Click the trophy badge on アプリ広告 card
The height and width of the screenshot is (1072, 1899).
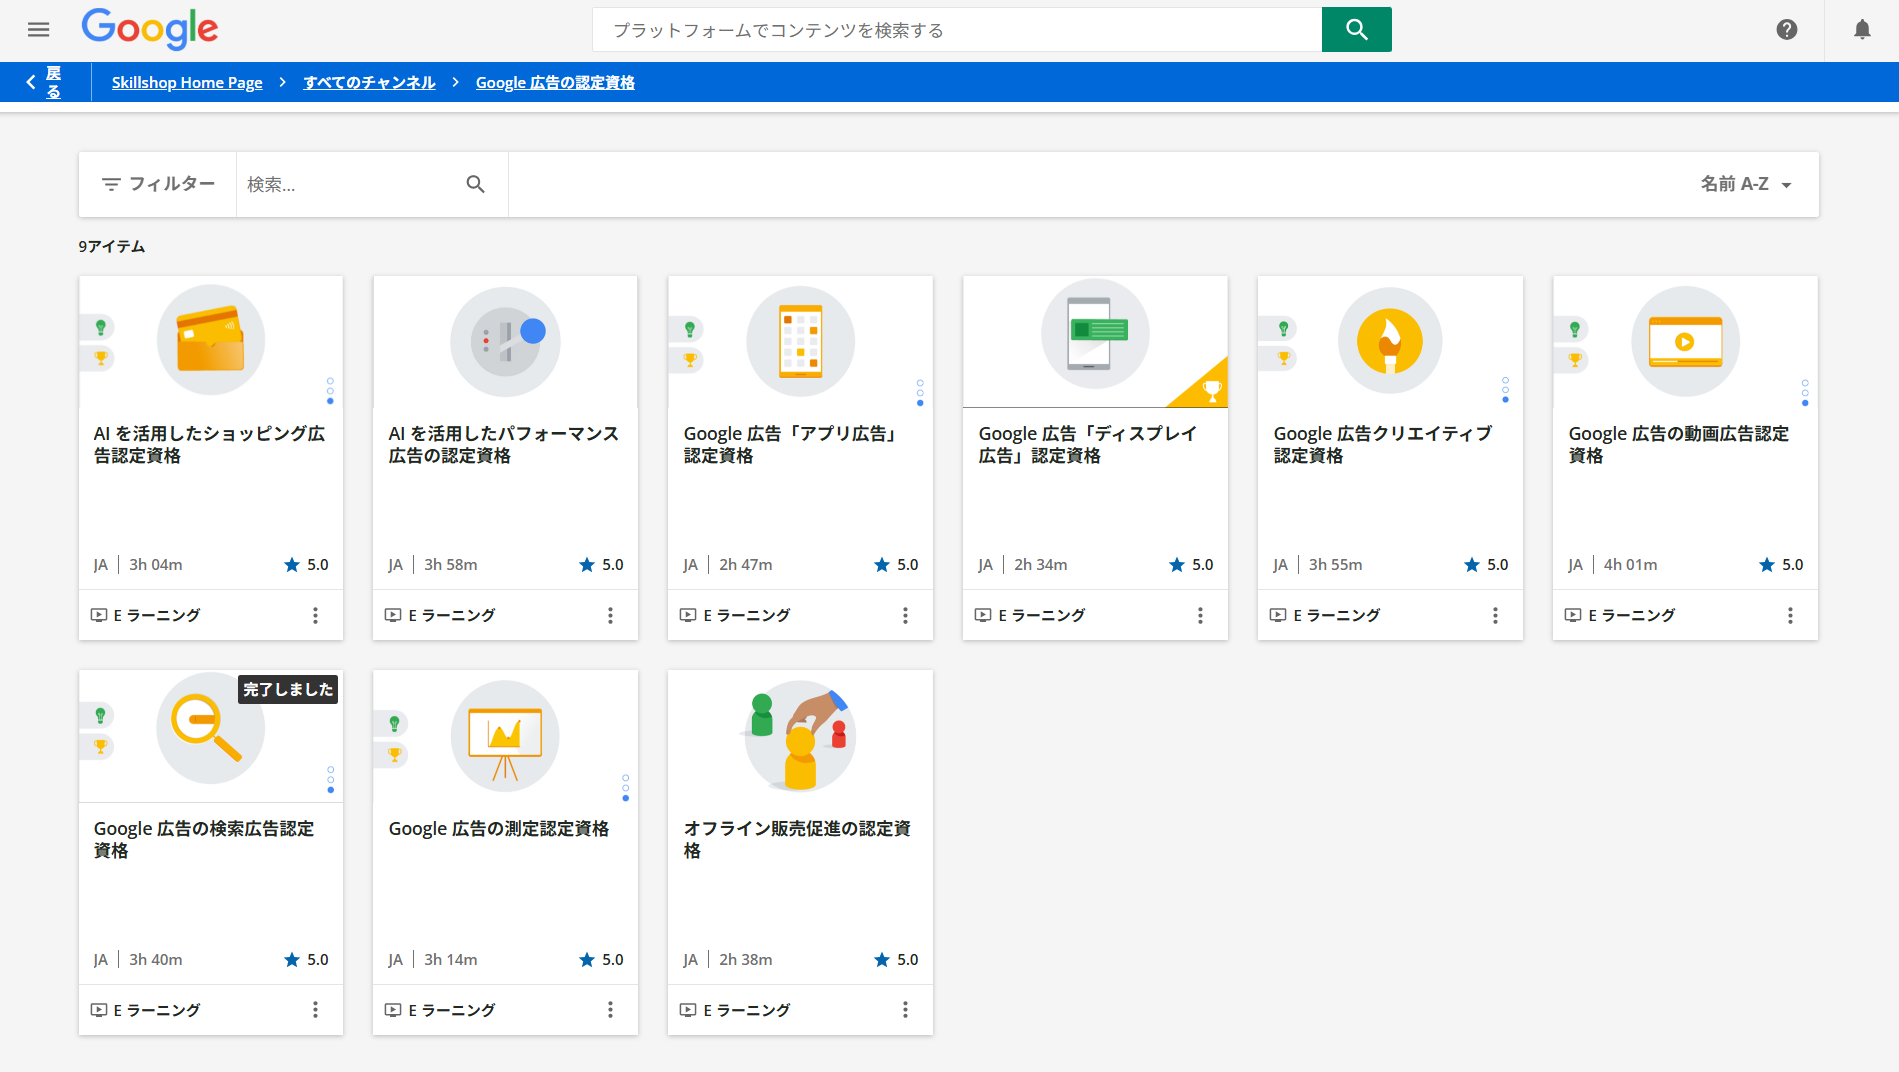[689, 360]
